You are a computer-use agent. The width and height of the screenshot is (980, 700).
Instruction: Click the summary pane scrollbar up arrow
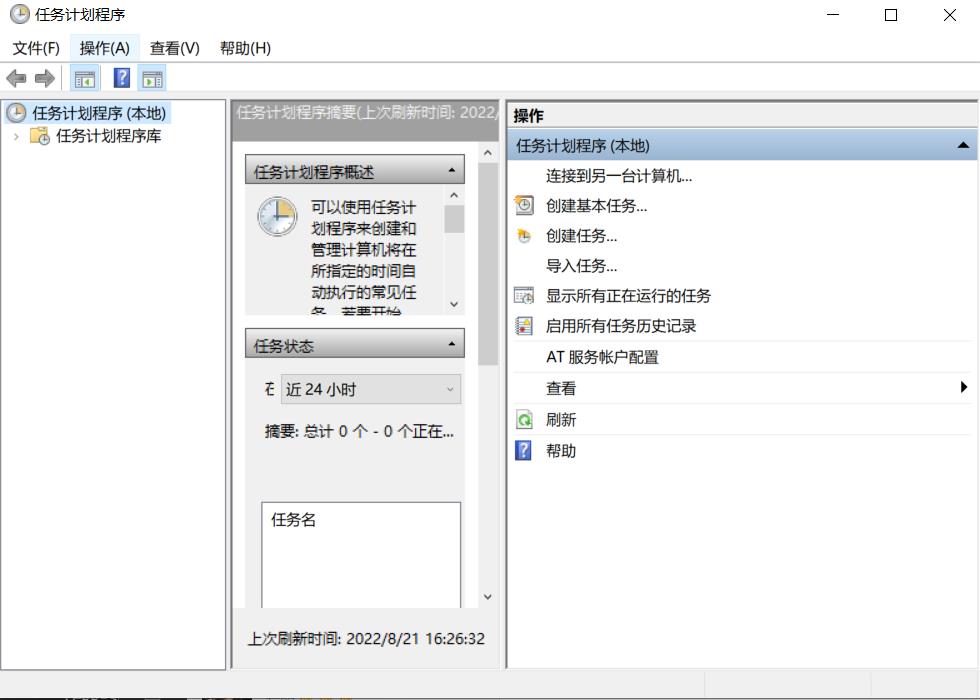pyautogui.click(x=488, y=152)
